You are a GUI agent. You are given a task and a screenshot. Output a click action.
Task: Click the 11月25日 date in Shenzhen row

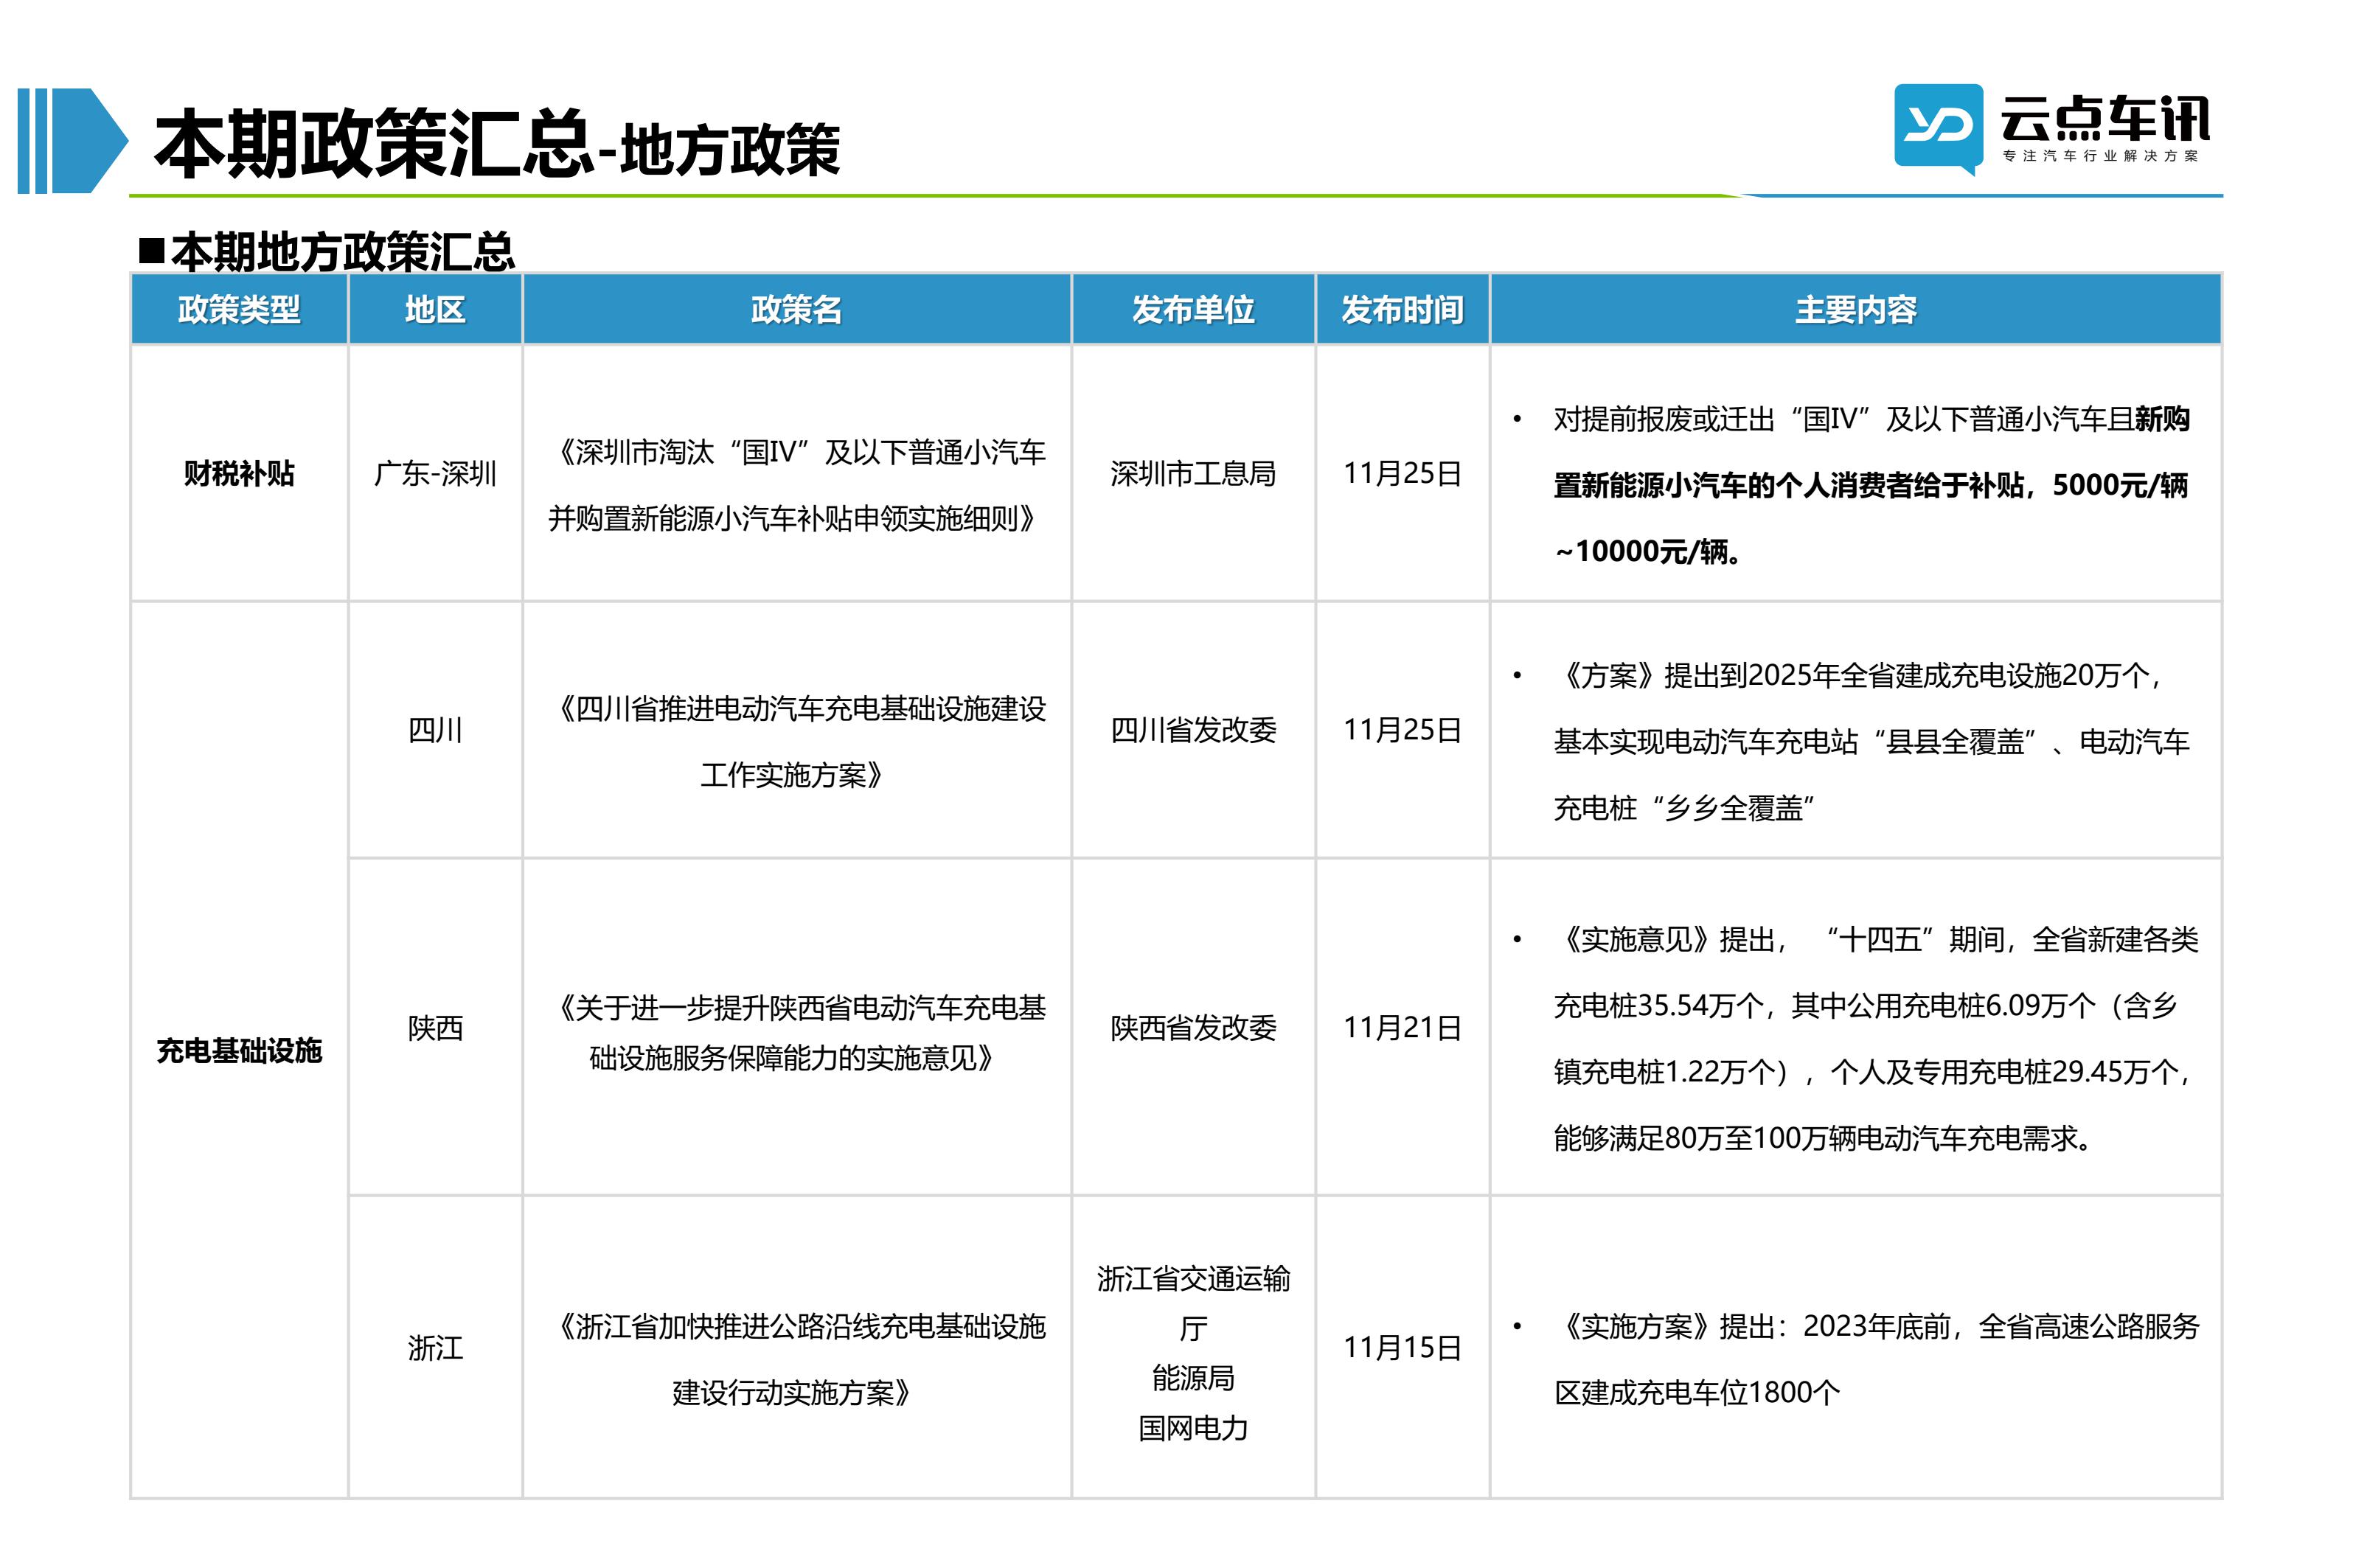1402,473
